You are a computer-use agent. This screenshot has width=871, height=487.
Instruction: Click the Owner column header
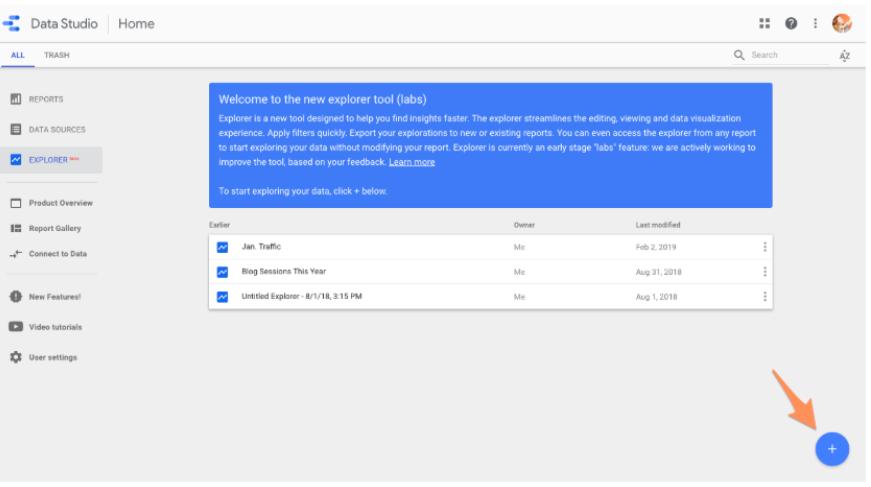tap(524, 225)
